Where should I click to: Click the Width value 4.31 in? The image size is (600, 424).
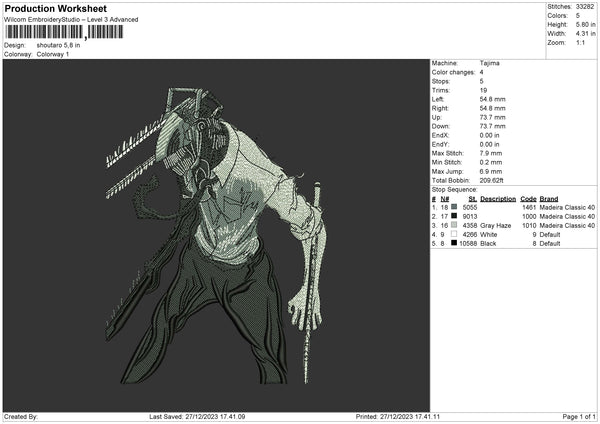(x=585, y=34)
